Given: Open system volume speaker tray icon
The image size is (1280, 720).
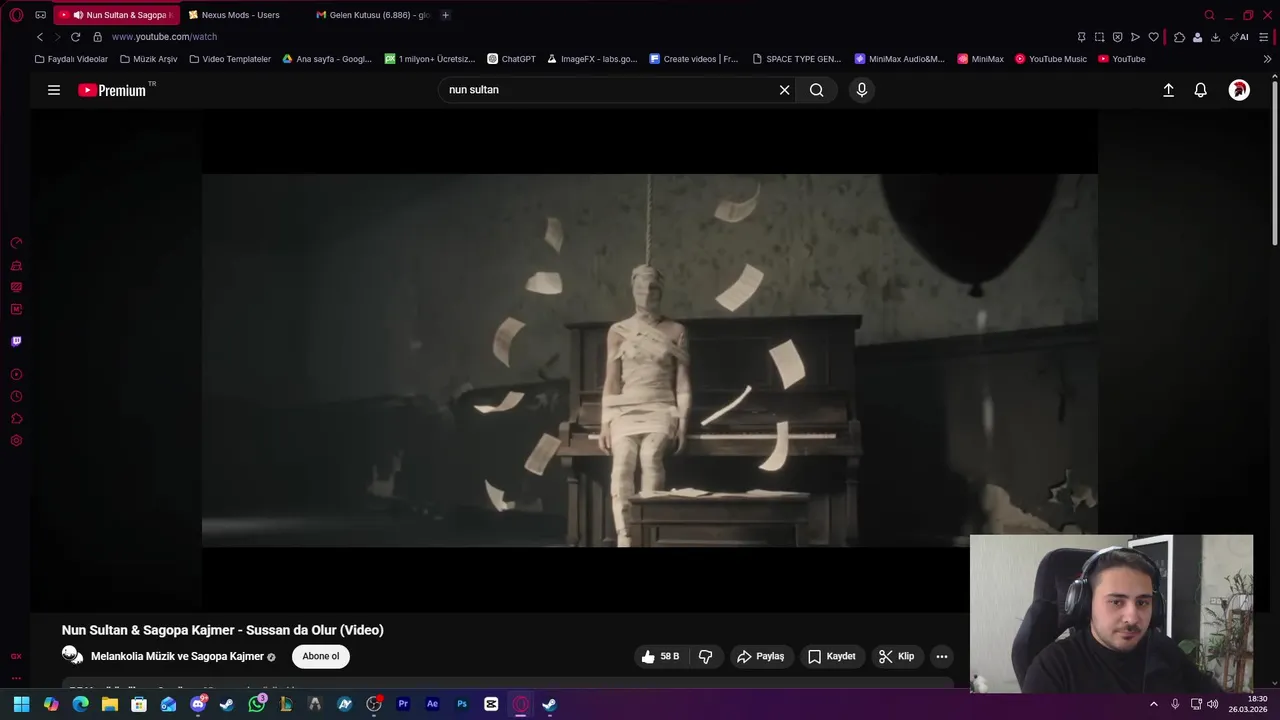Looking at the screenshot, I should coord(1212,704).
